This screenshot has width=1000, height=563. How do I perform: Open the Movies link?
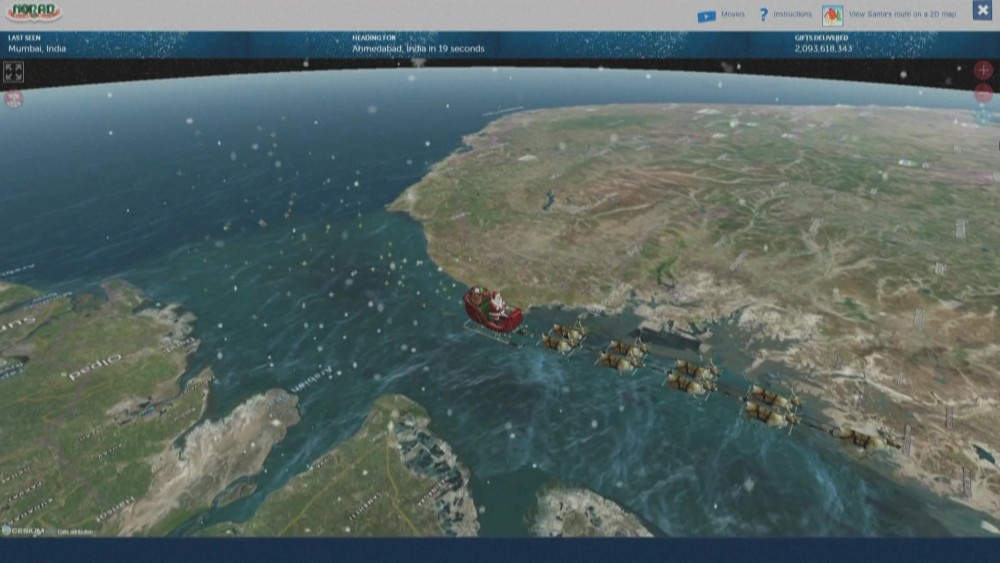[x=733, y=15]
